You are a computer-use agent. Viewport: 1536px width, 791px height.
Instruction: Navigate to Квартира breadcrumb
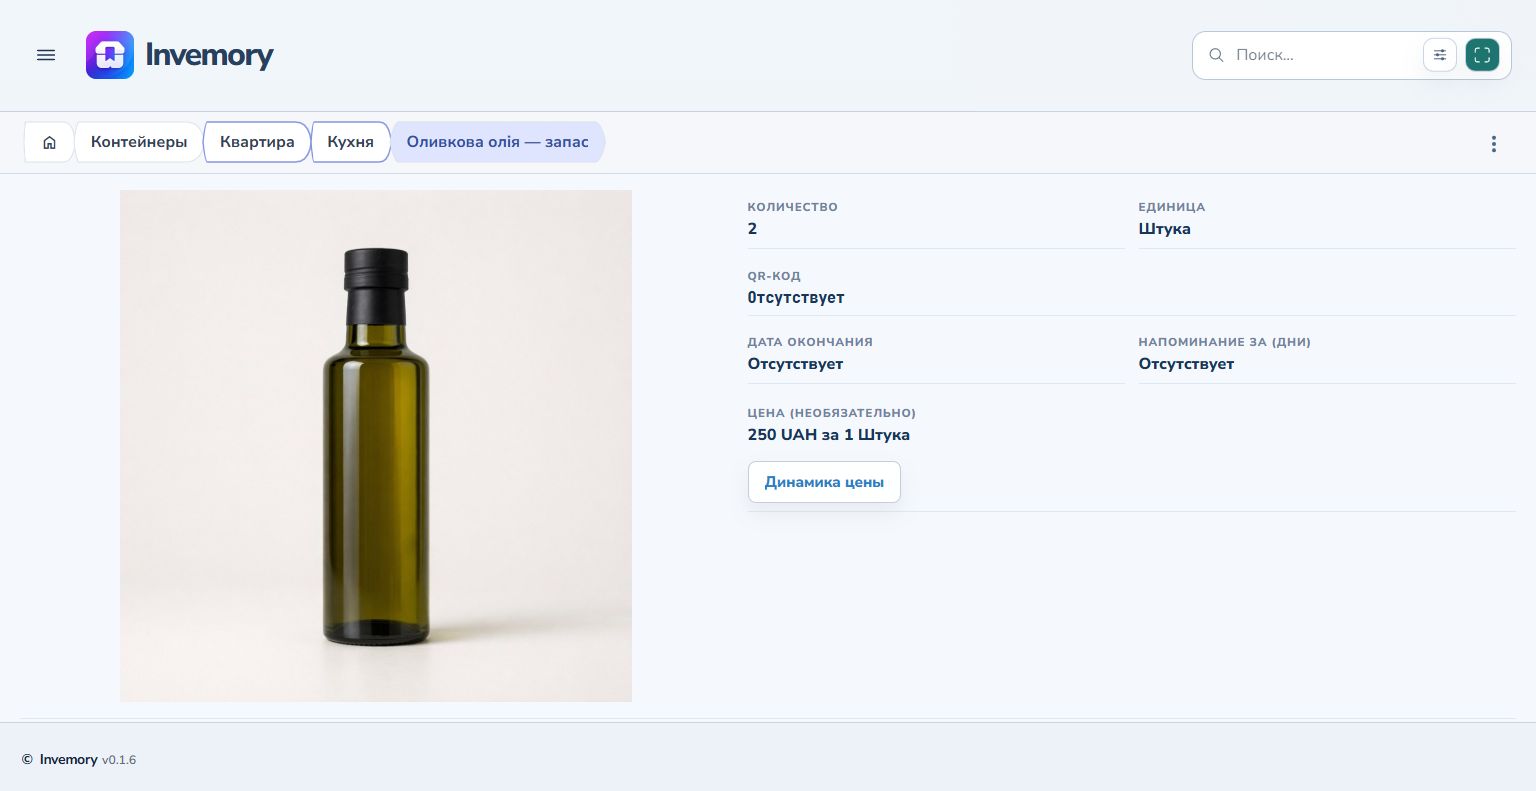point(257,142)
